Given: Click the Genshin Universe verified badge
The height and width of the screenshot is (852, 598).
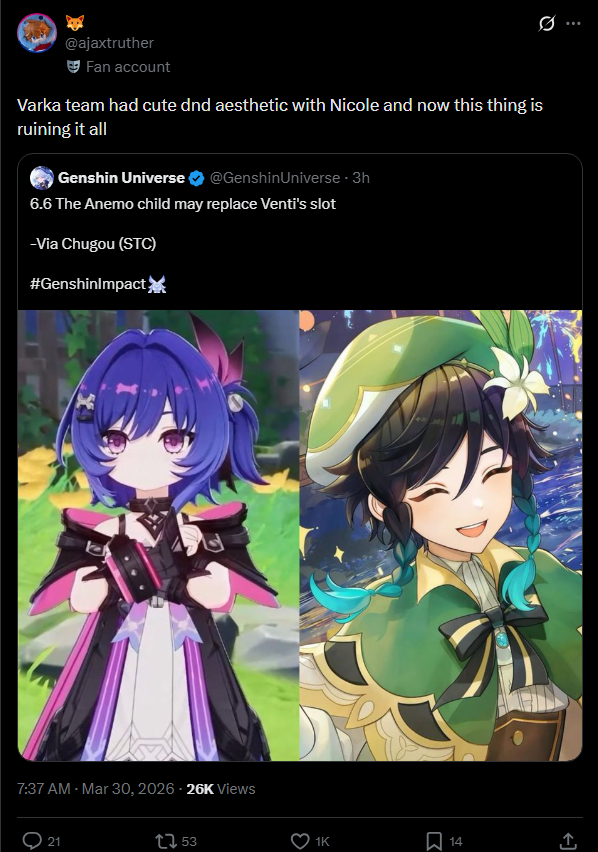Looking at the screenshot, I should coord(197,178).
